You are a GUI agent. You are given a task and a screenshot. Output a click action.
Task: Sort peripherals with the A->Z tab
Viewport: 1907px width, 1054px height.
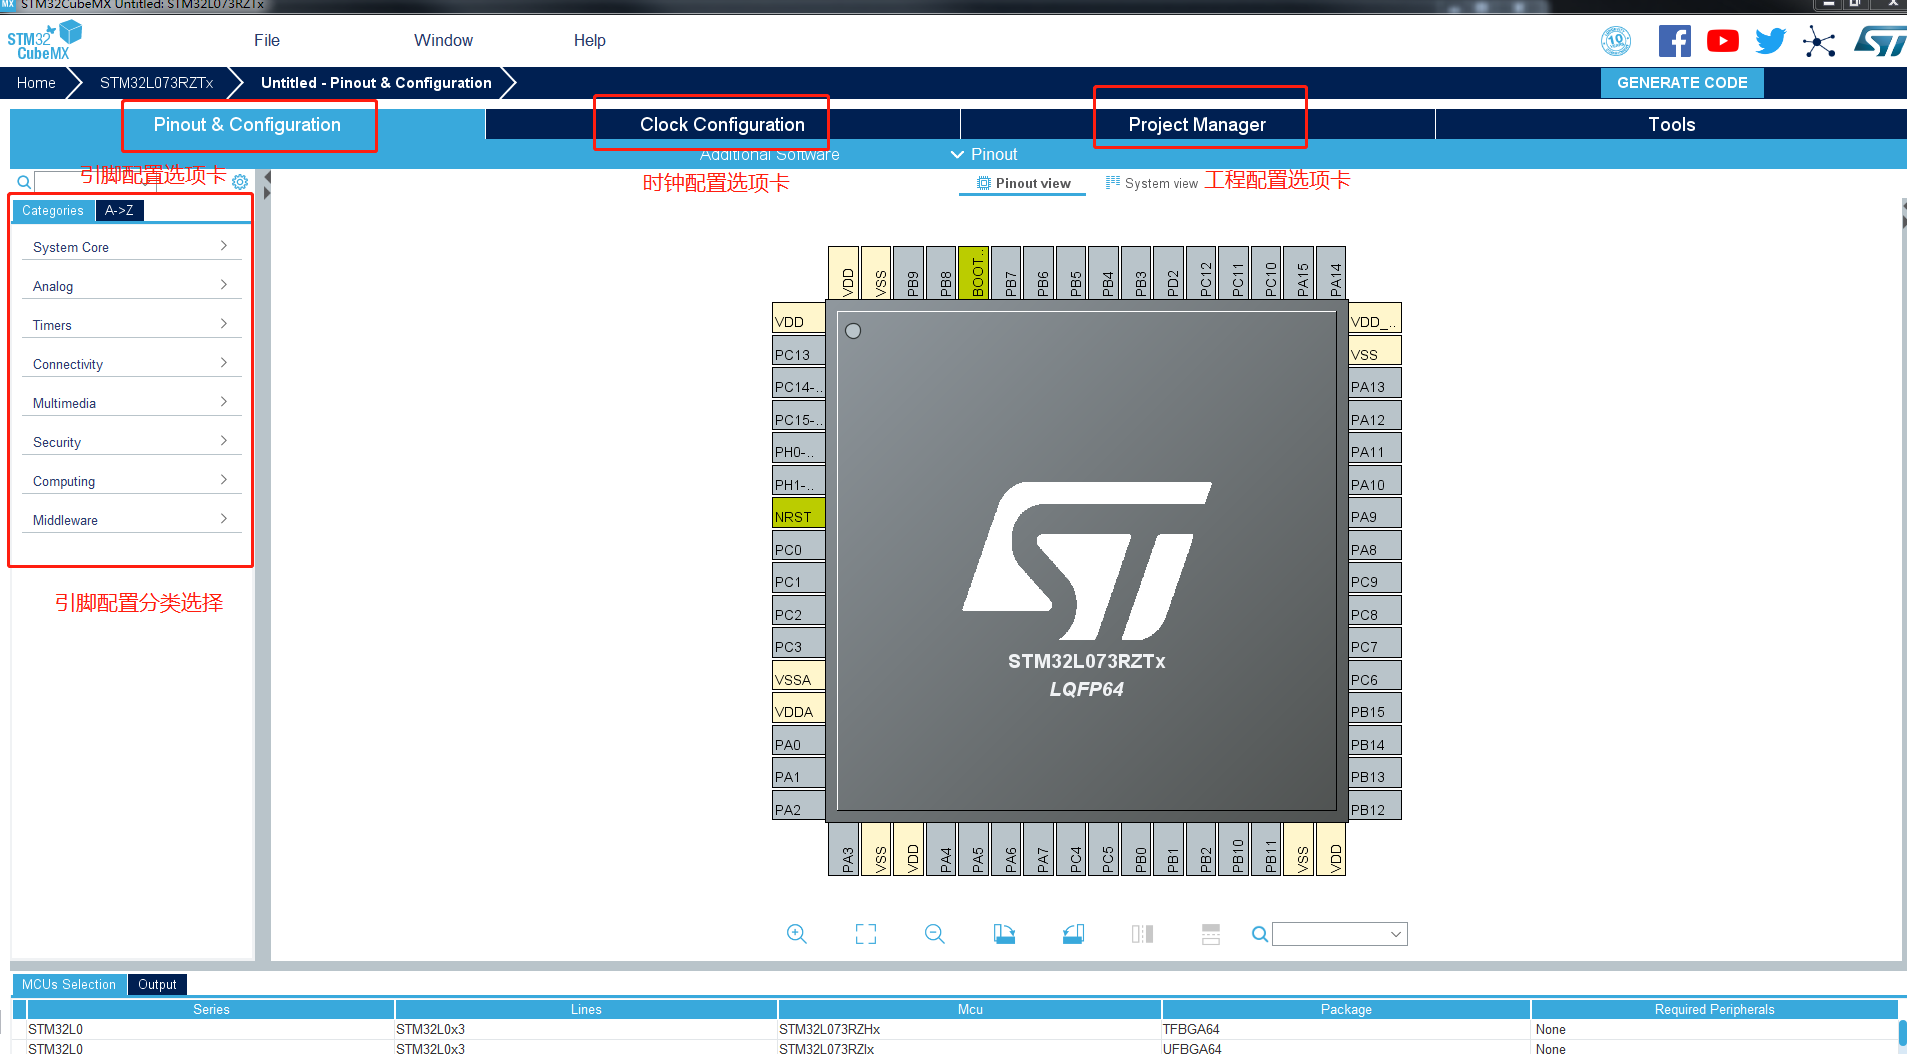point(119,210)
